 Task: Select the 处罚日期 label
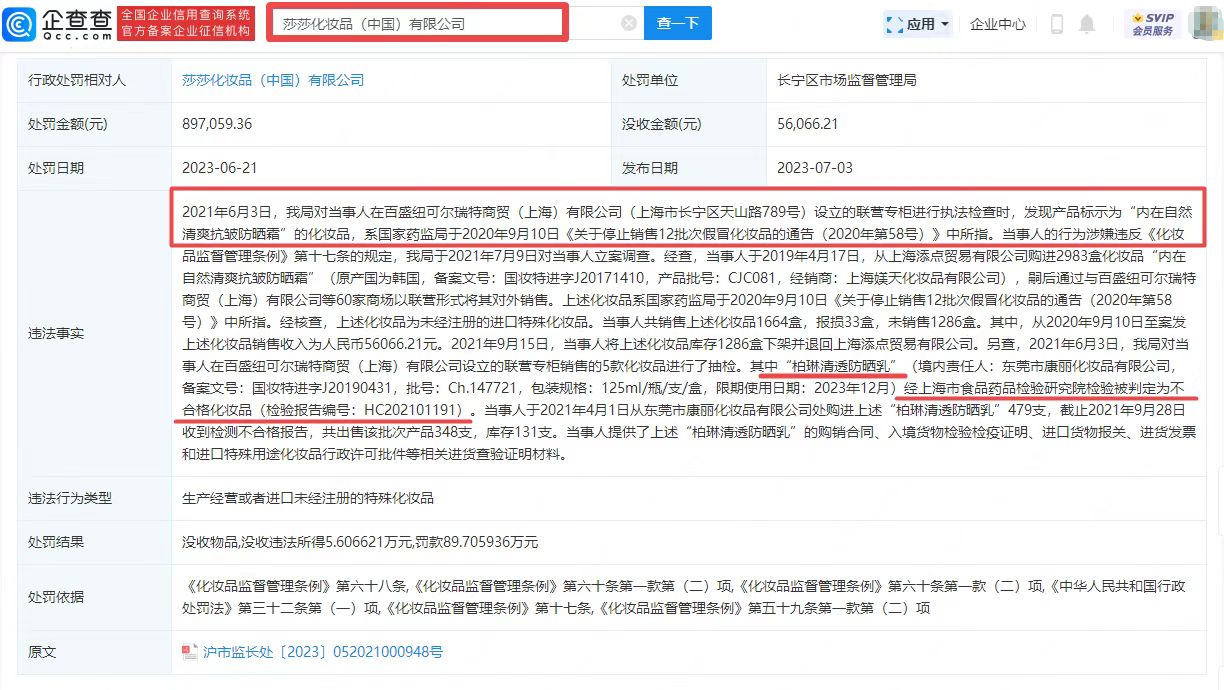pos(56,168)
